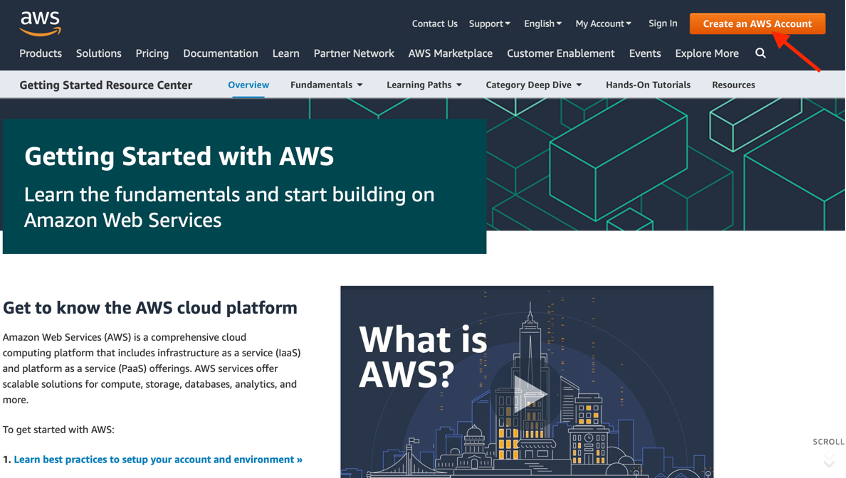Click the AWS logo

tap(40, 24)
